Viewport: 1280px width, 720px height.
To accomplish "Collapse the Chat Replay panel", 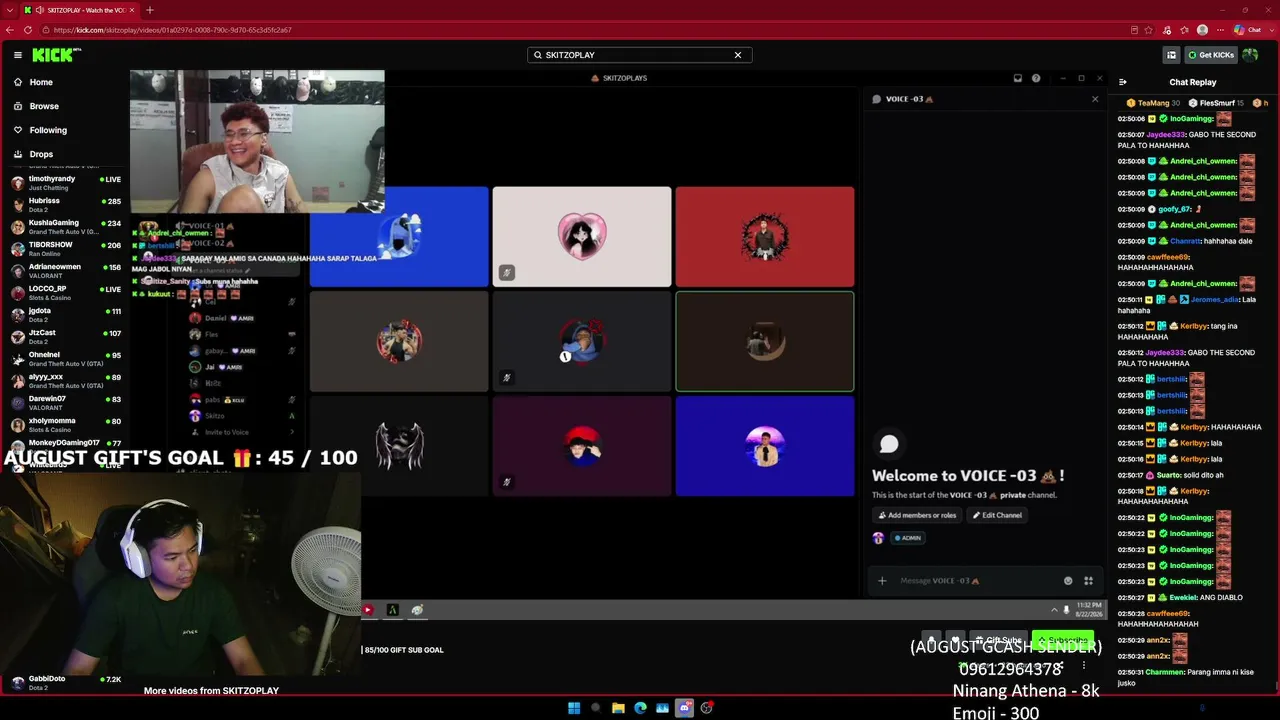I will click(x=1122, y=82).
